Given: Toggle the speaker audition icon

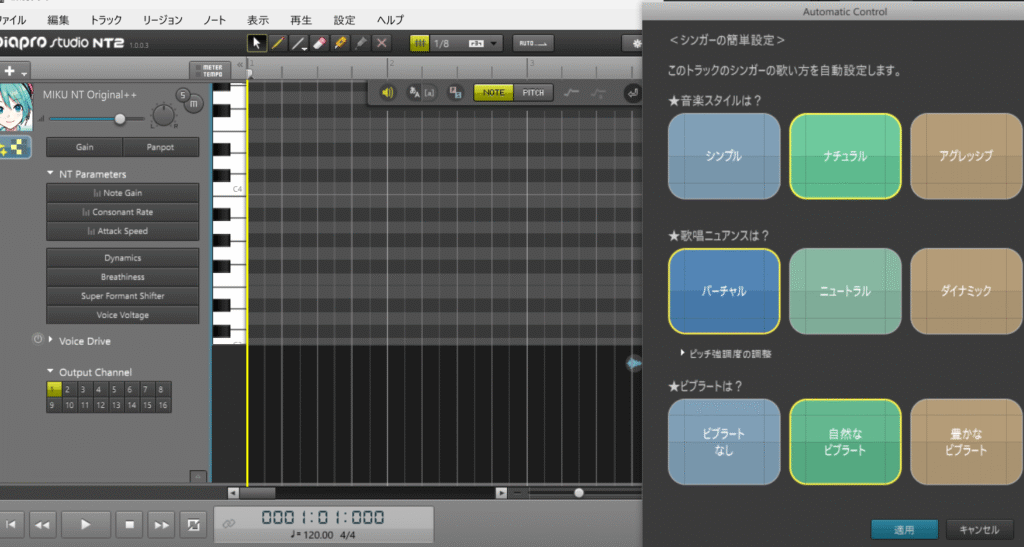Looking at the screenshot, I should point(387,93).
